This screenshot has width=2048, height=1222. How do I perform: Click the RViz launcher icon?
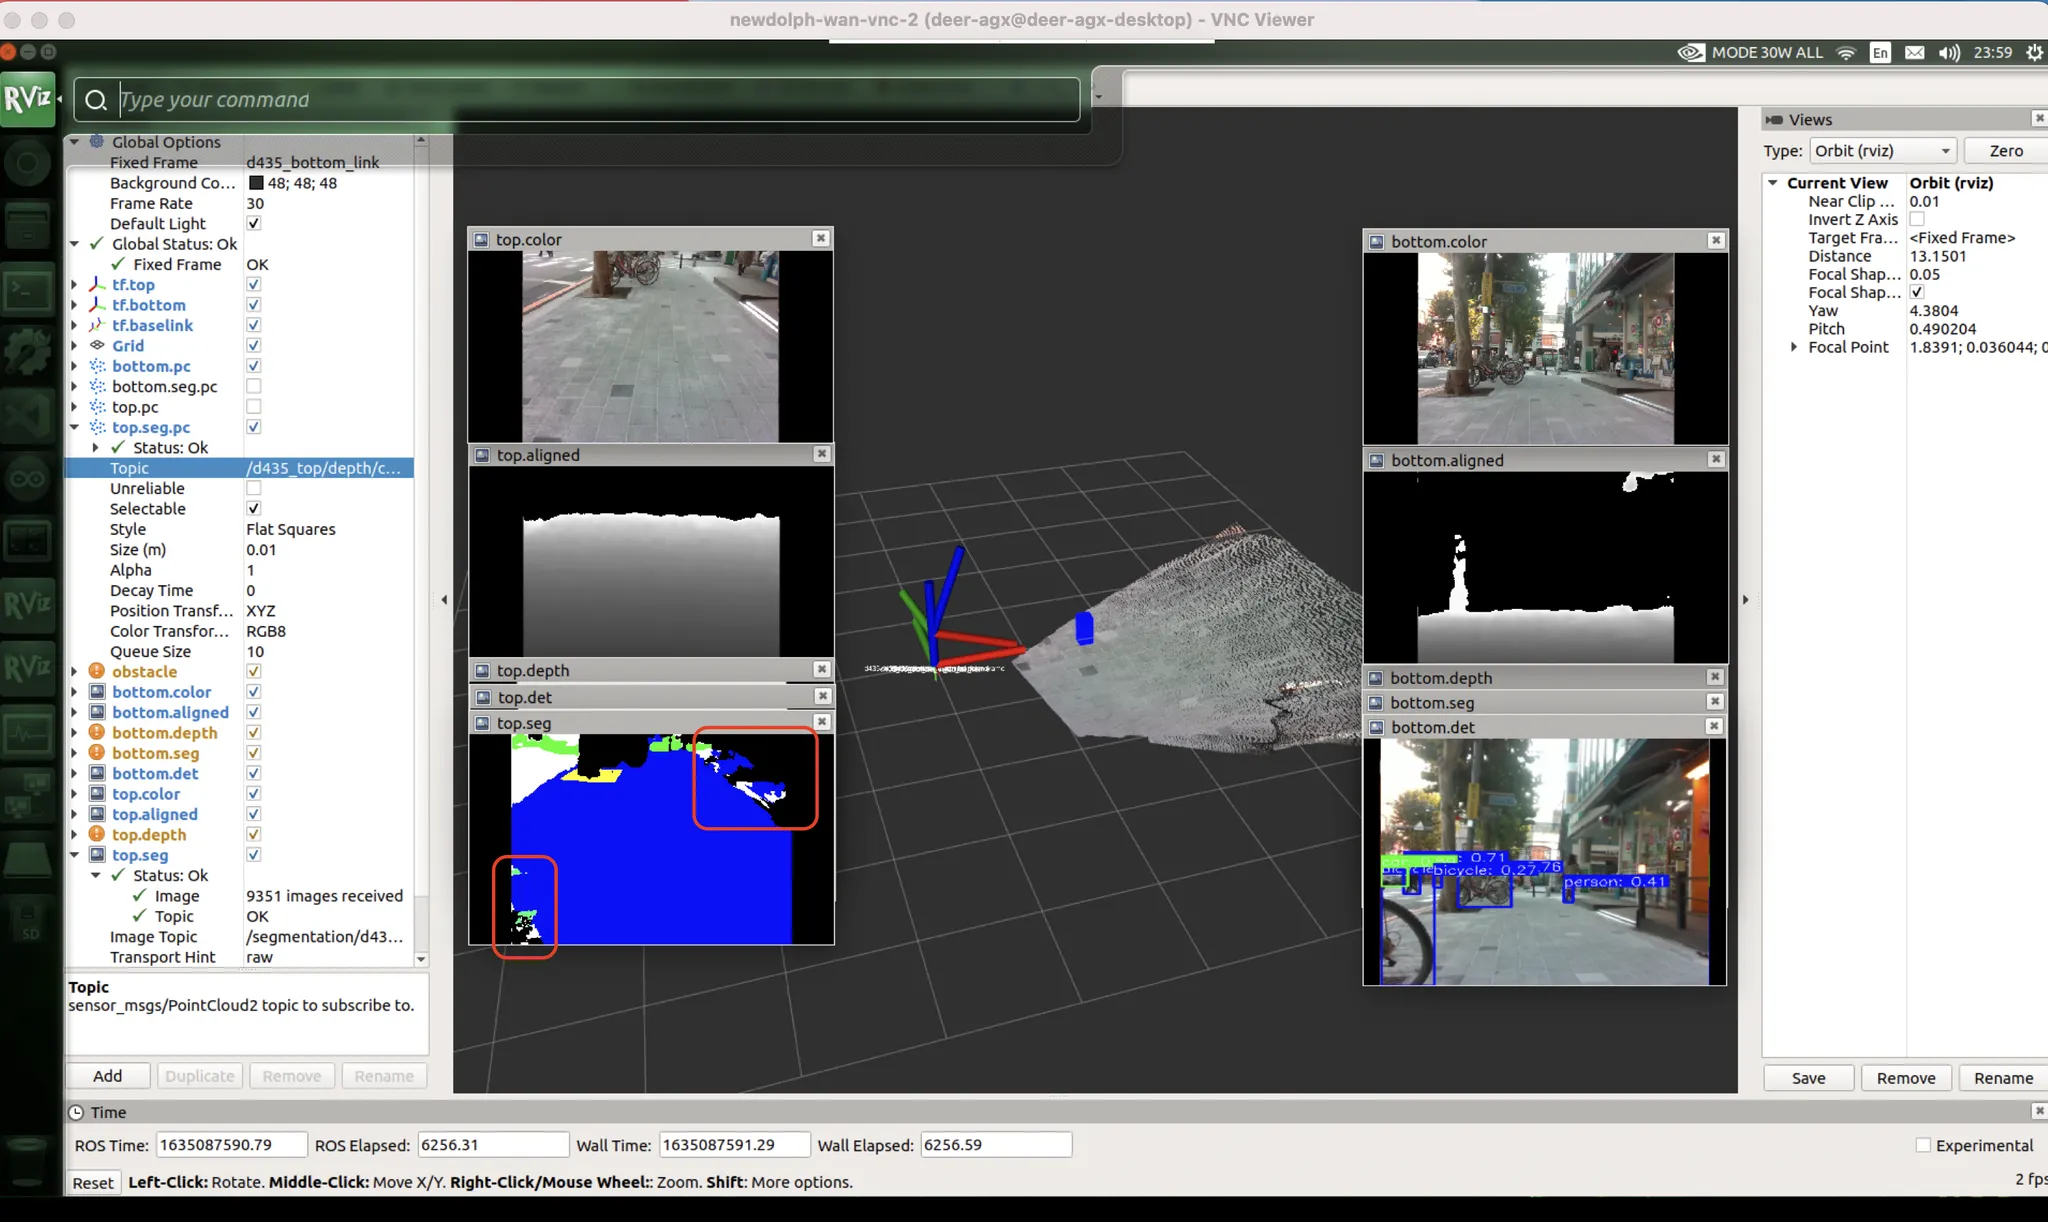pyautogui.click(x=28, y=98)
